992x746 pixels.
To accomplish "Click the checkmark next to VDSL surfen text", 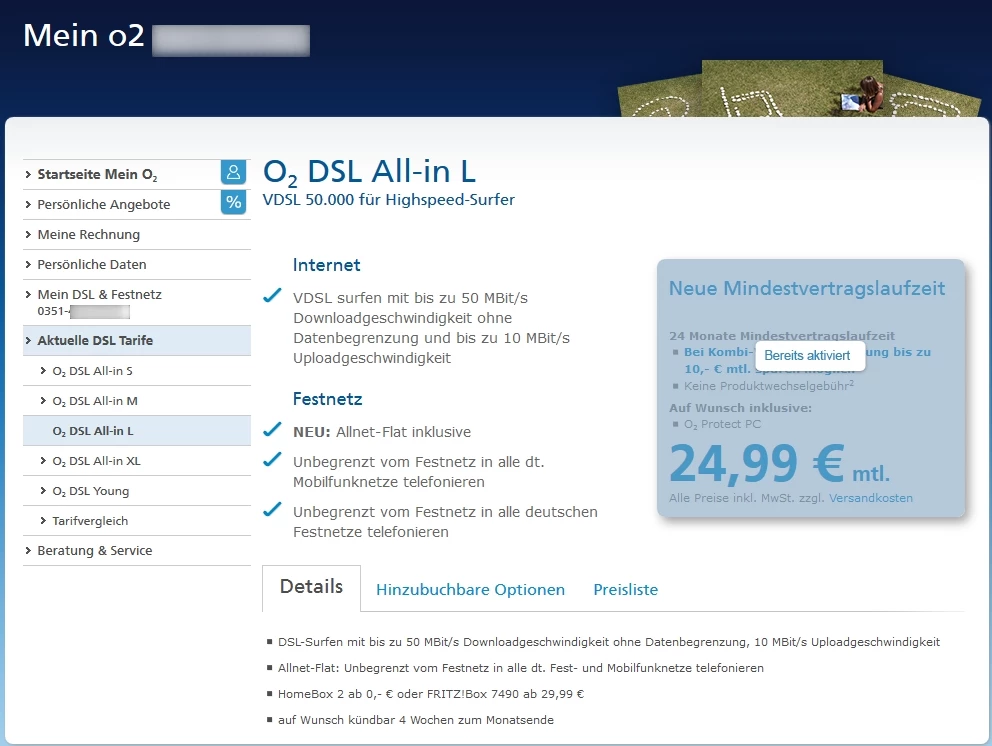I will 272,295.
